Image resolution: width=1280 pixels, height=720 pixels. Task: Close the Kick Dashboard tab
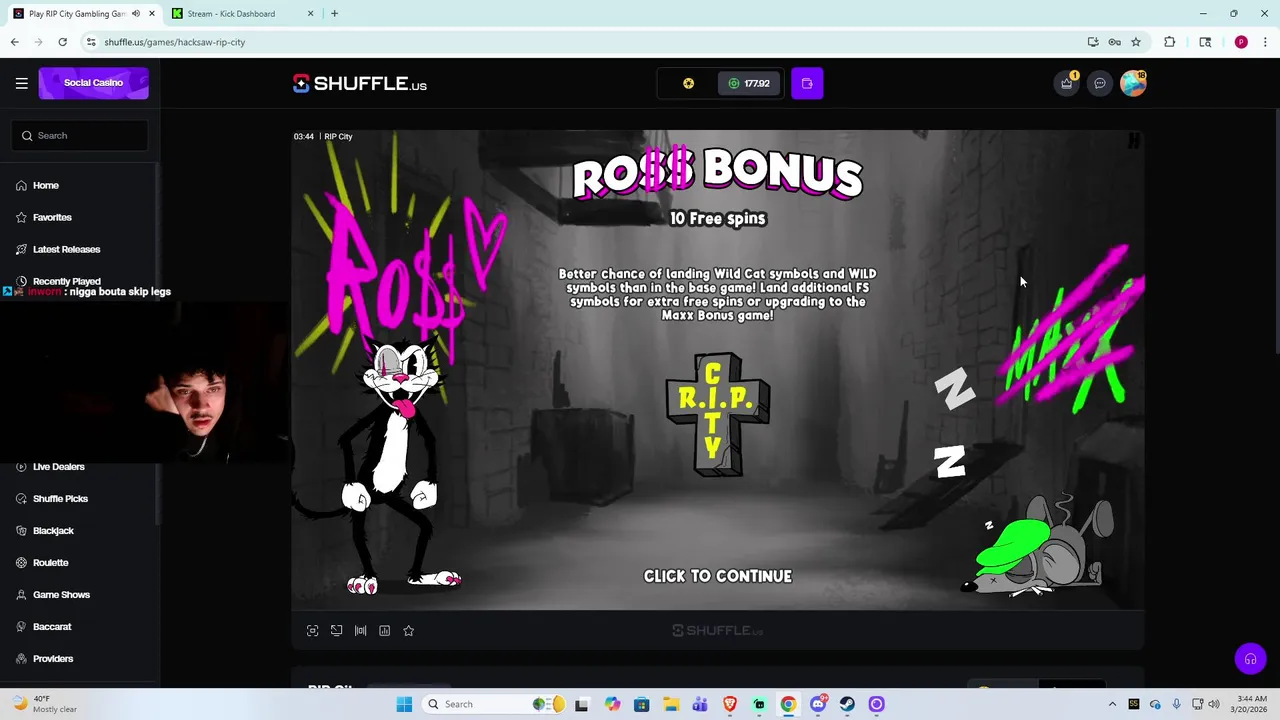coord(310,14)
